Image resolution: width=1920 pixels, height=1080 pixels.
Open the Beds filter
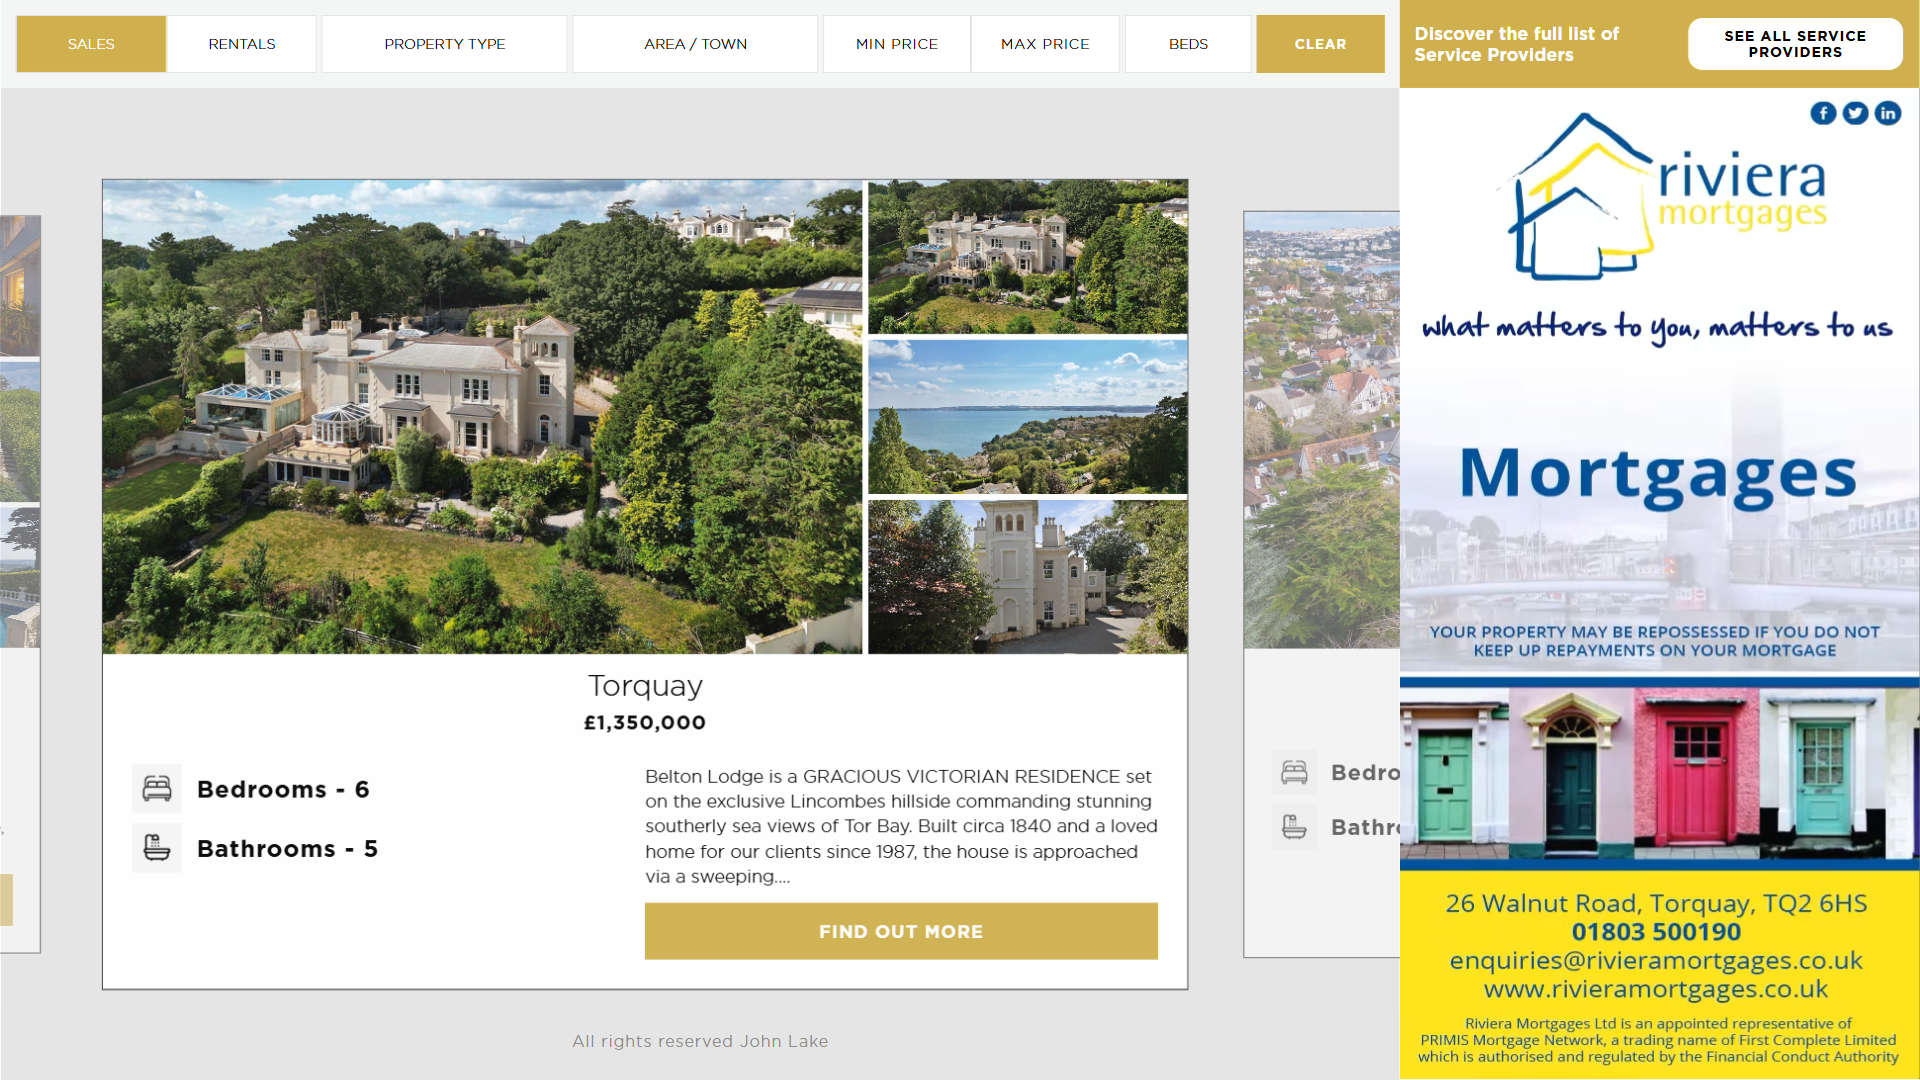point(1188,44)
